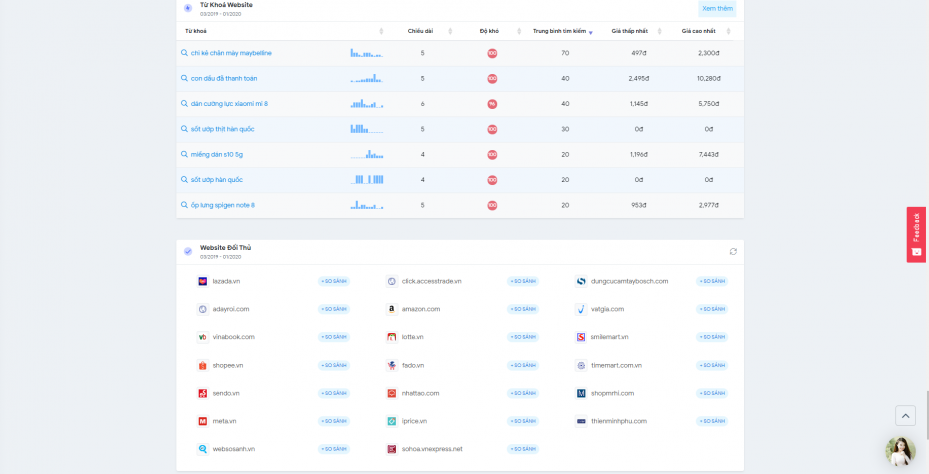Click the dungcucamtaybosch.com favicon
Image resolution: width=929 pixels, height=474 pixels.
tap(581, 281)
